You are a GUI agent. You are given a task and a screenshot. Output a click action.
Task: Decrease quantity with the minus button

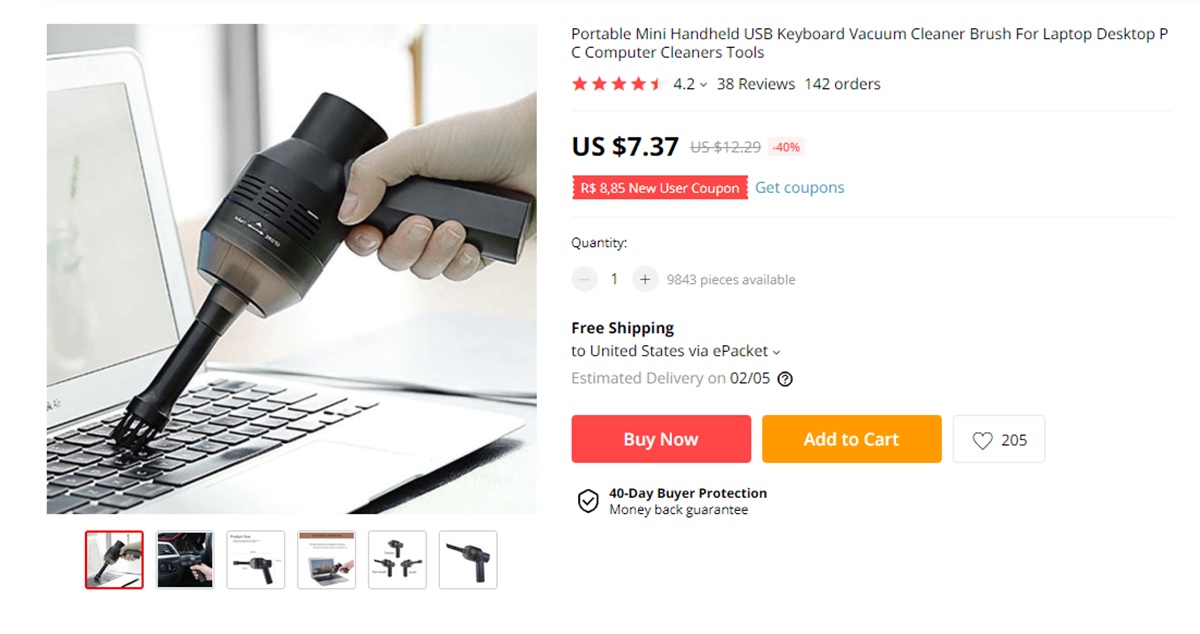click(x=584, y=280)
